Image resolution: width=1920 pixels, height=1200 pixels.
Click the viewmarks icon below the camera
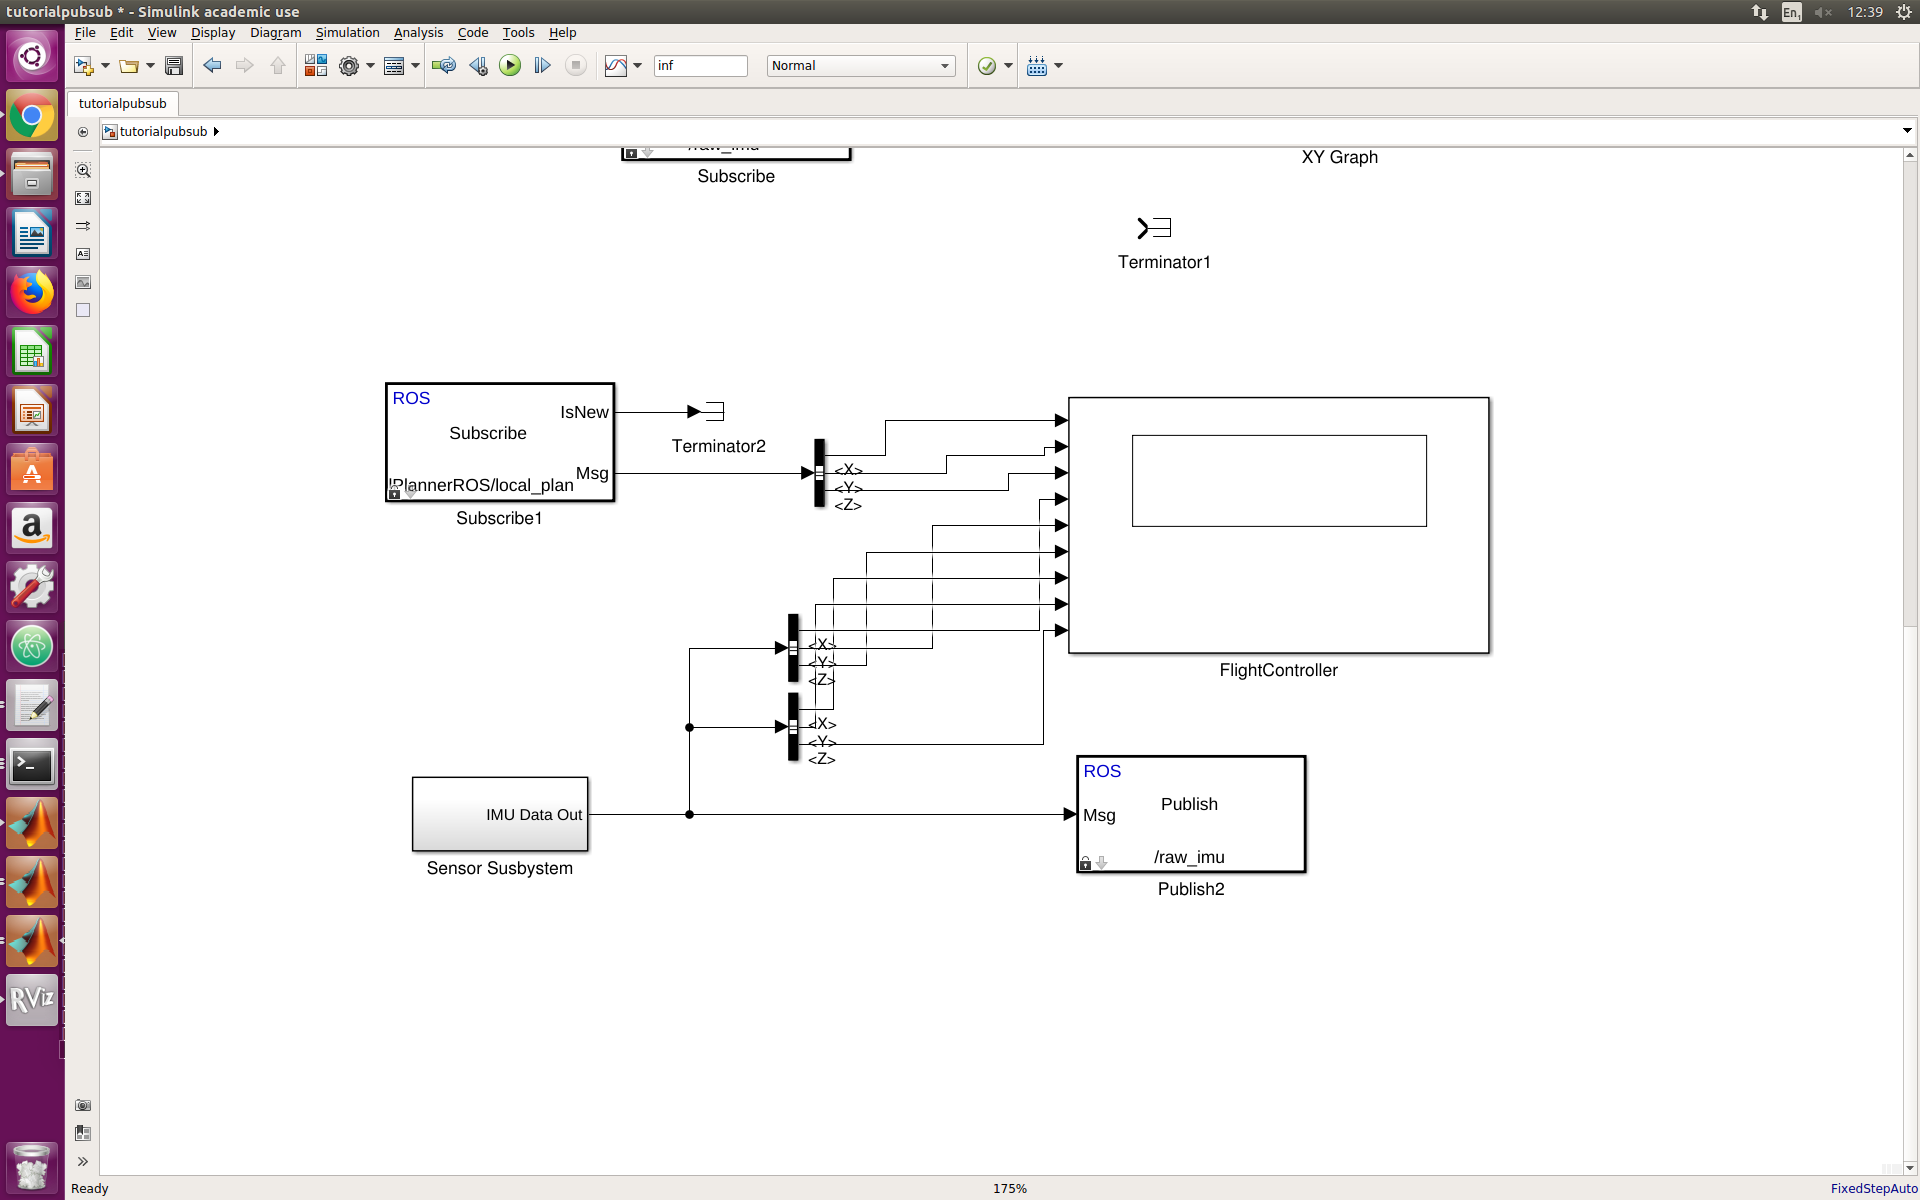coord(83,1133)
